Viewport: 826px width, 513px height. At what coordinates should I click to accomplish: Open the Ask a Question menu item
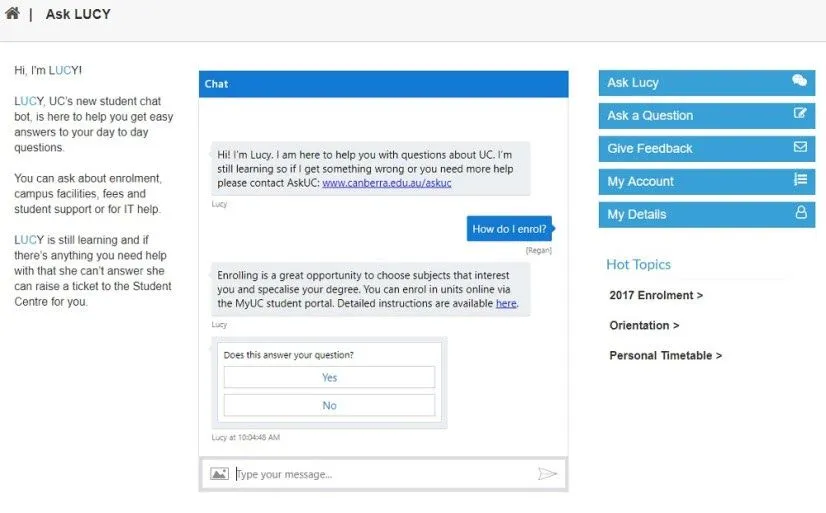tap(706, 116)
